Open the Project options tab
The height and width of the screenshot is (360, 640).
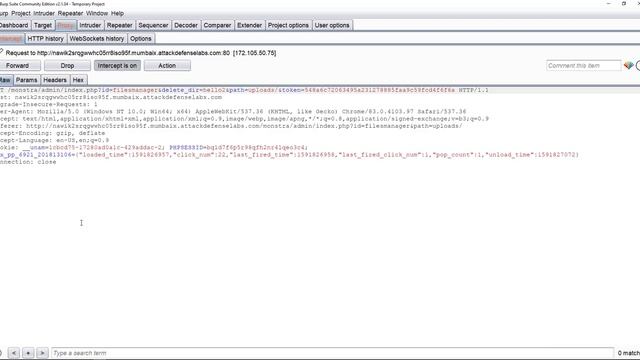[x=288, y=25]
